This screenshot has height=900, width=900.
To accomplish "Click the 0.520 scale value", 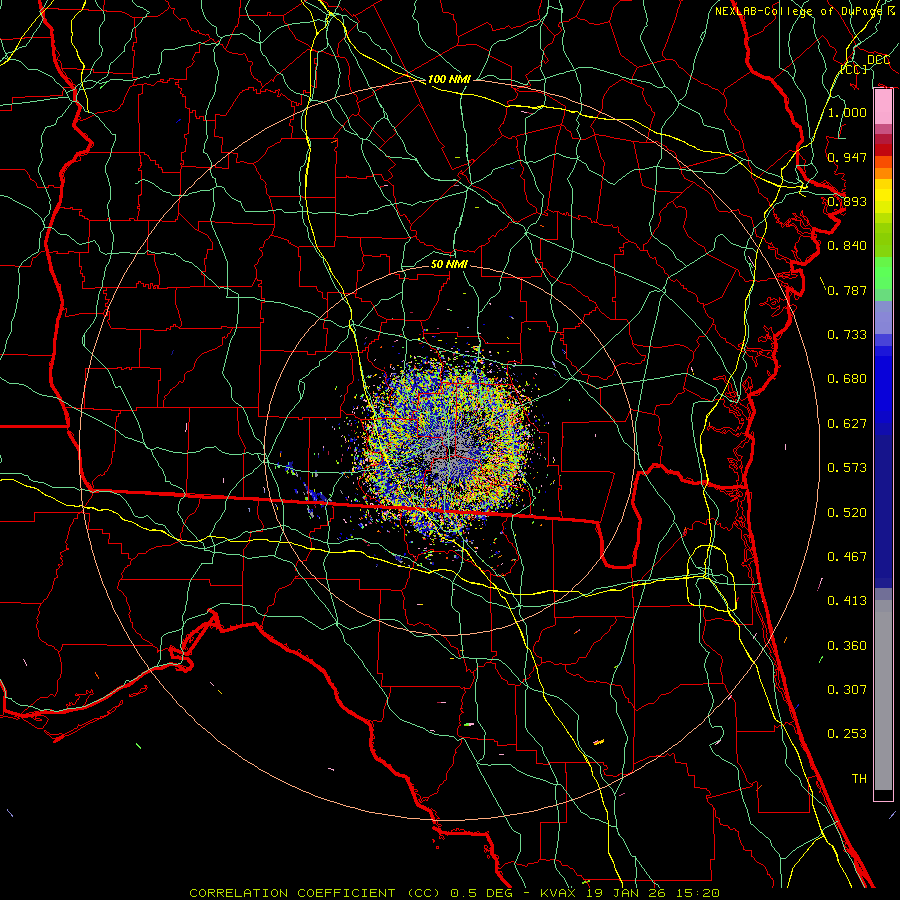I will [x=847, y=513].
